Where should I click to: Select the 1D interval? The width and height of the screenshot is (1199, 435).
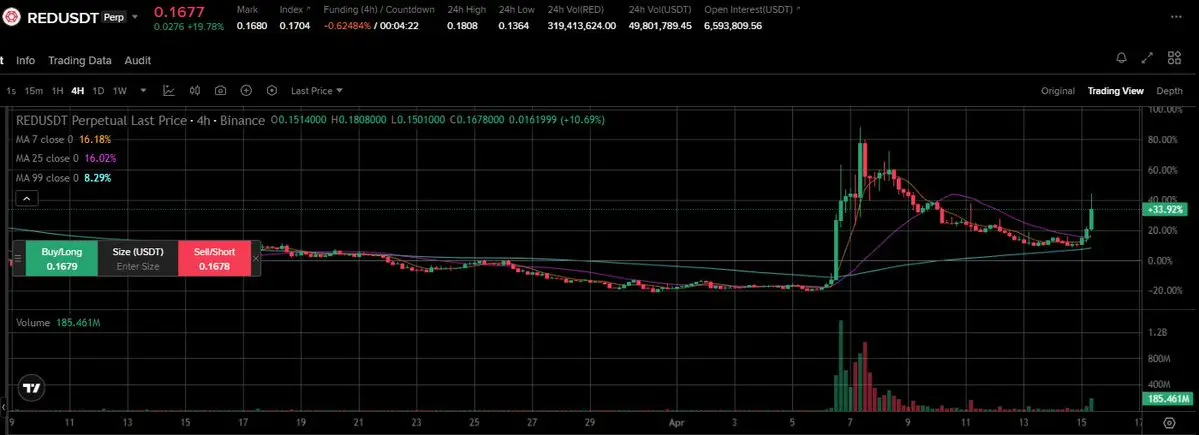98,90
